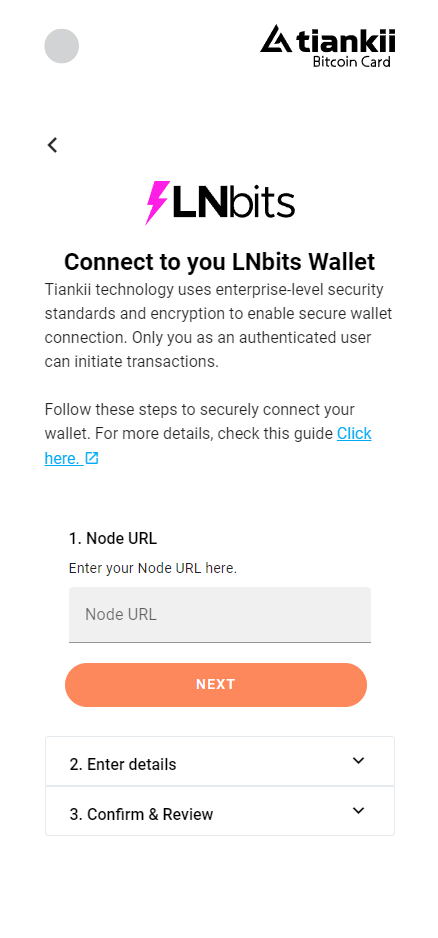Viewport: 438px width, 938px height.
Task: Click the tiankii wordmark text in header
Action: click(x=345, y=41)
